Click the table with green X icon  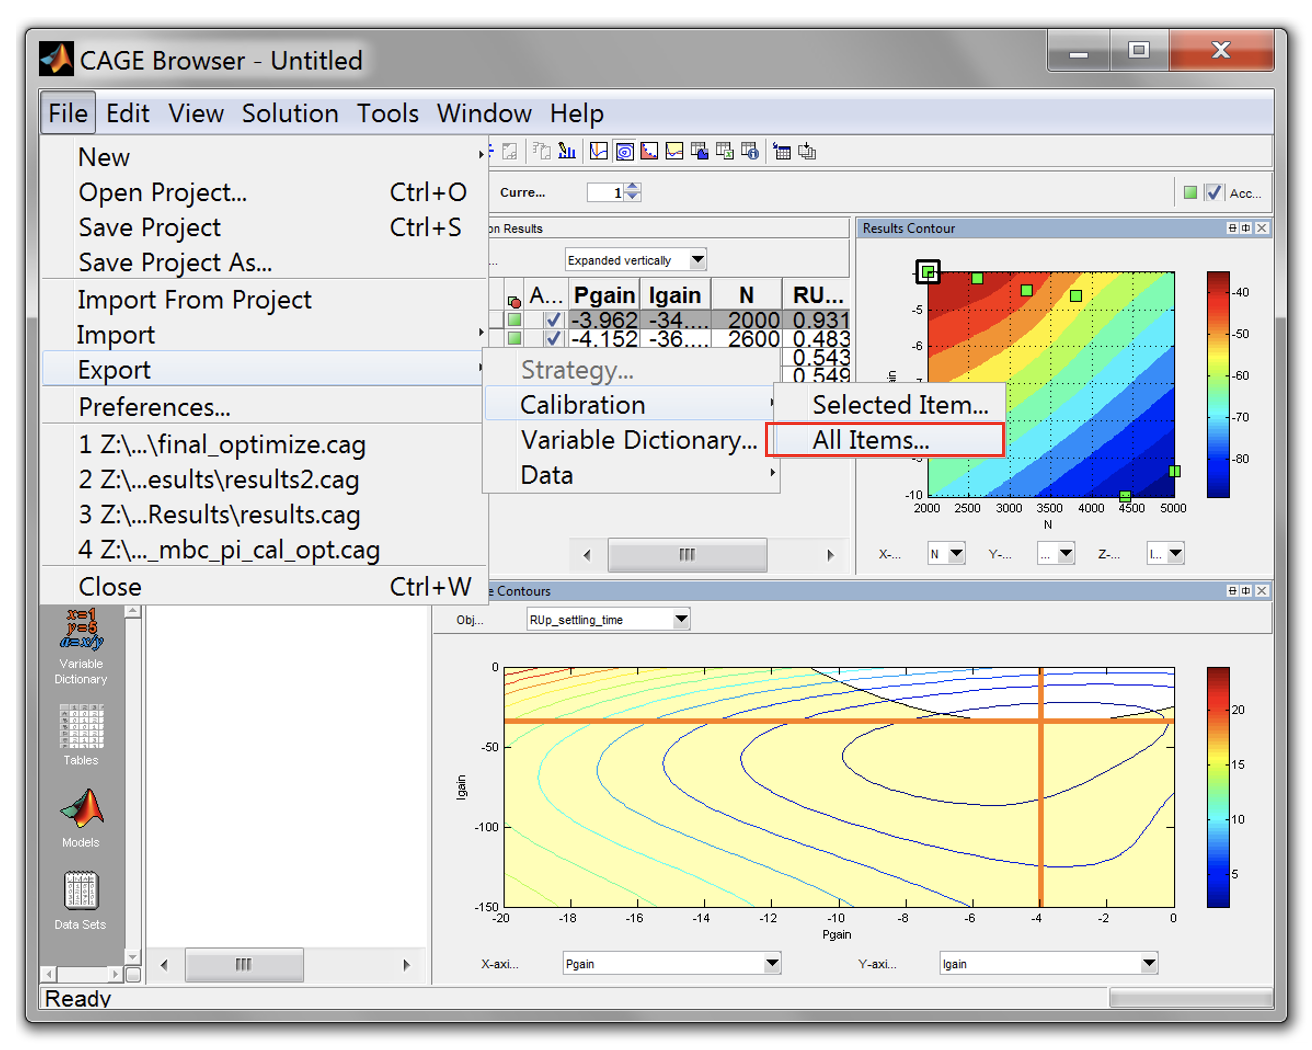[724, 151]
